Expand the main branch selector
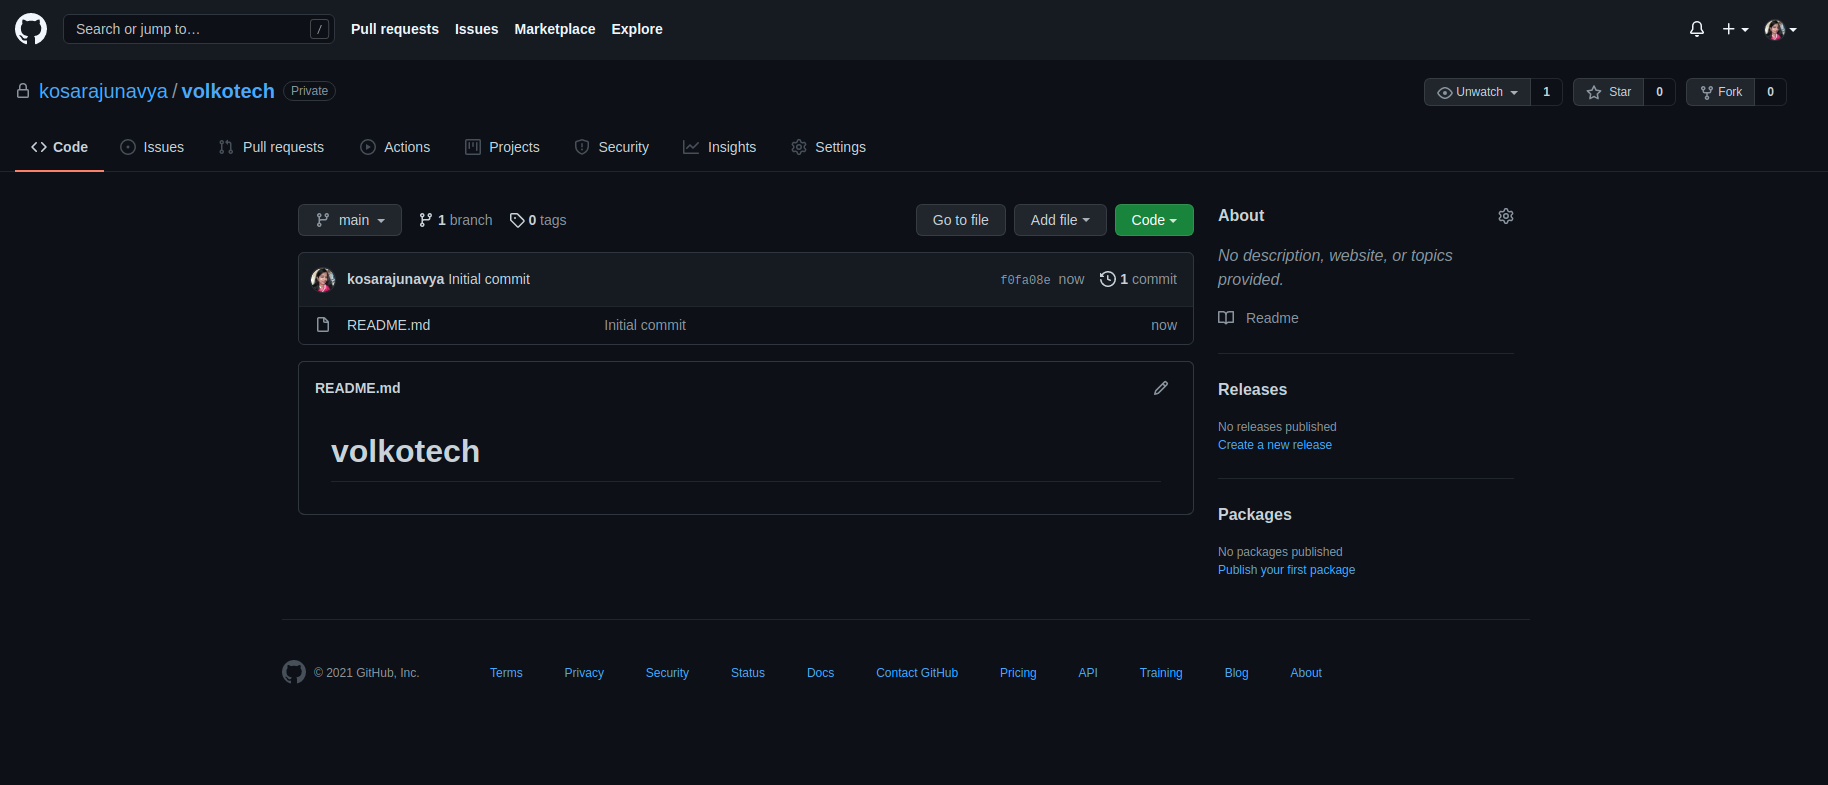1828x785 pixels. tap(350, 220)
